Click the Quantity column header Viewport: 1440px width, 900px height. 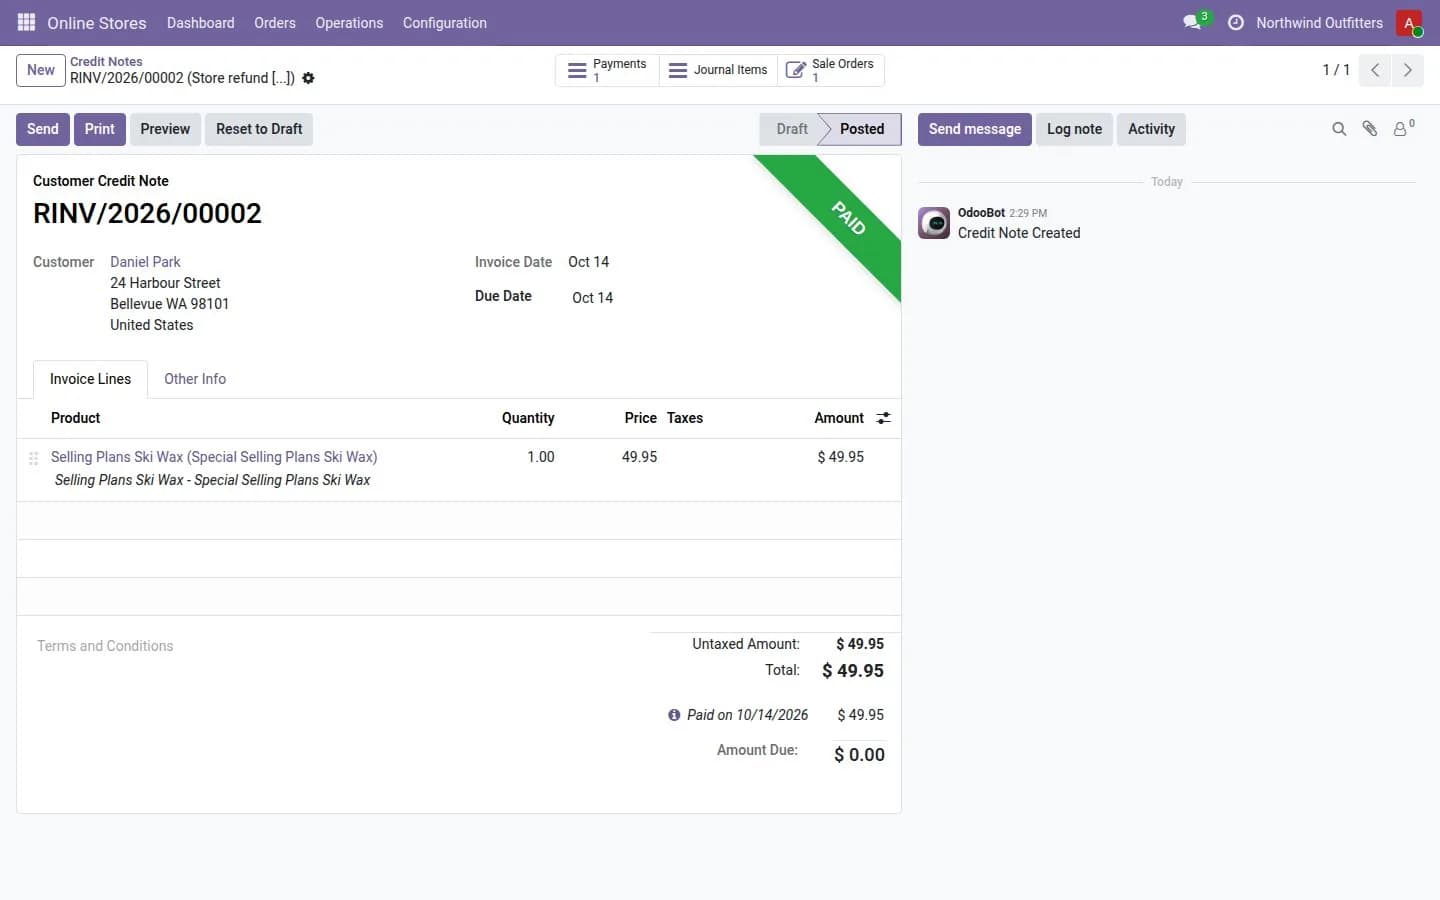(x=528, y=418)
